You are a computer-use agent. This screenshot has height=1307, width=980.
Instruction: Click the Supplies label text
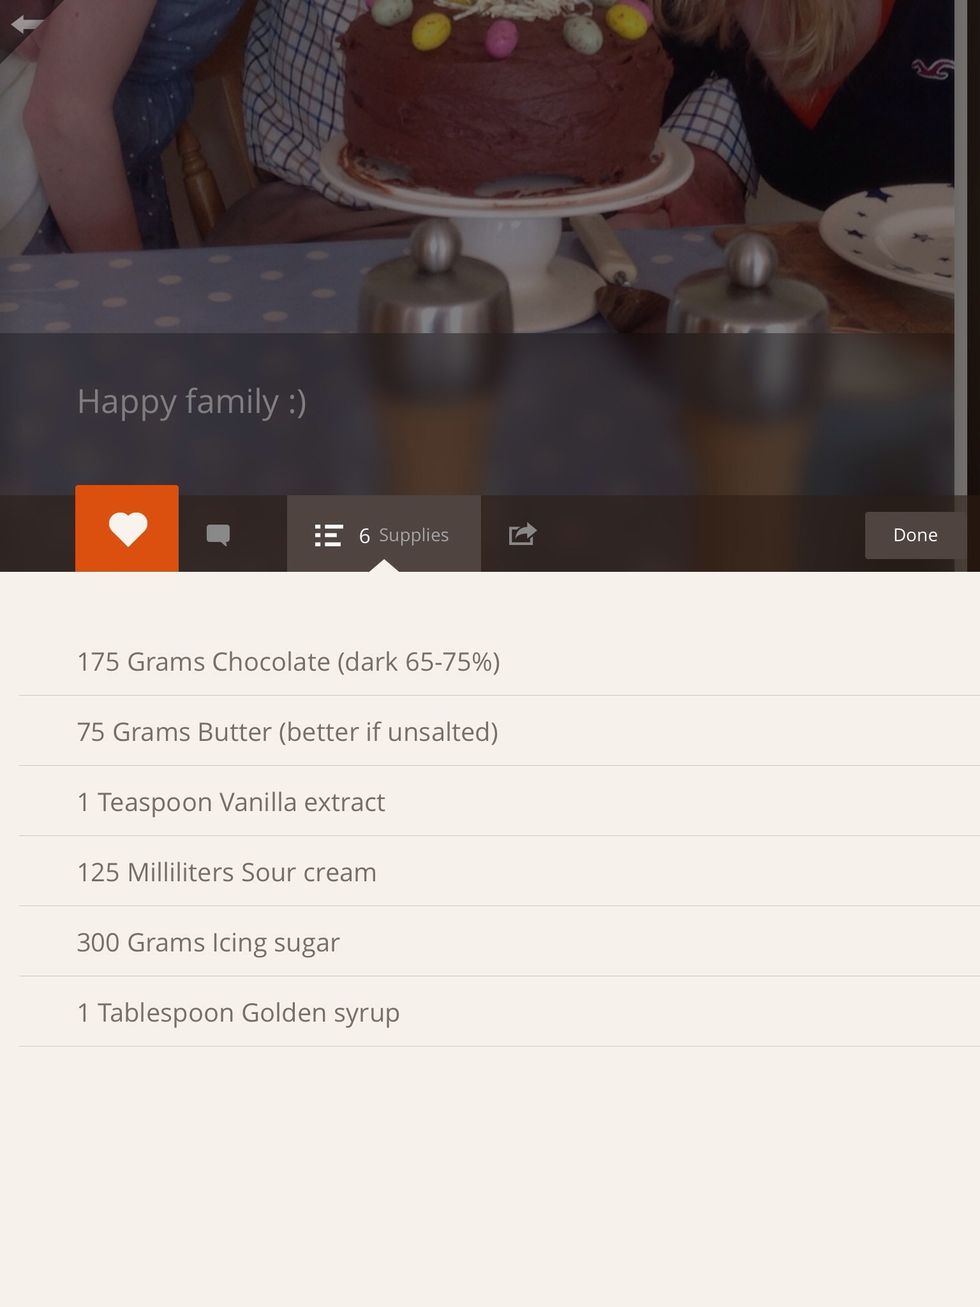point(413,535)
